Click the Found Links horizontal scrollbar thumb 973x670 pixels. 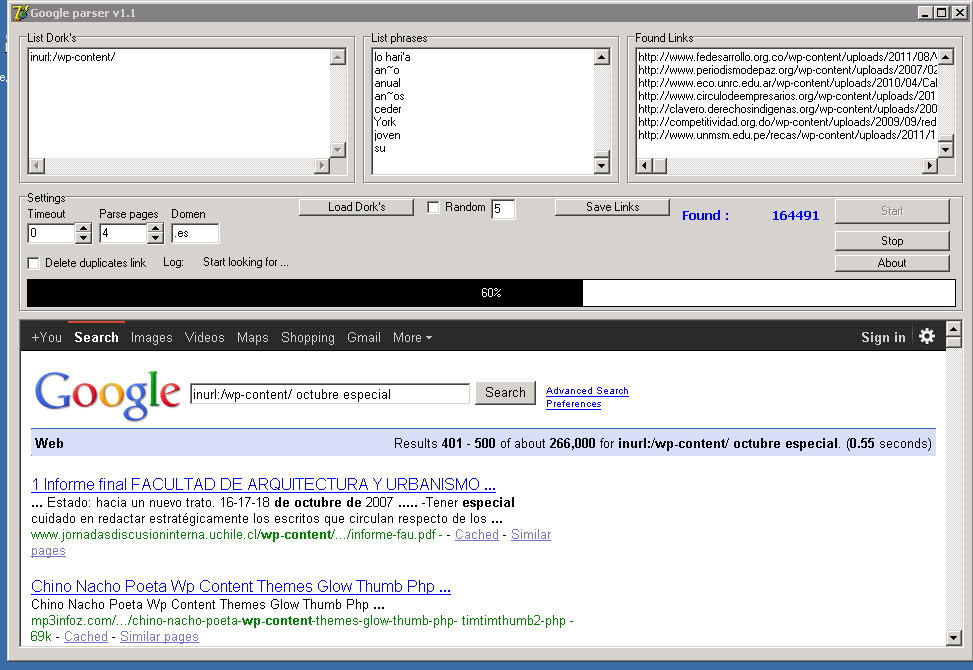tap(660, 166)
